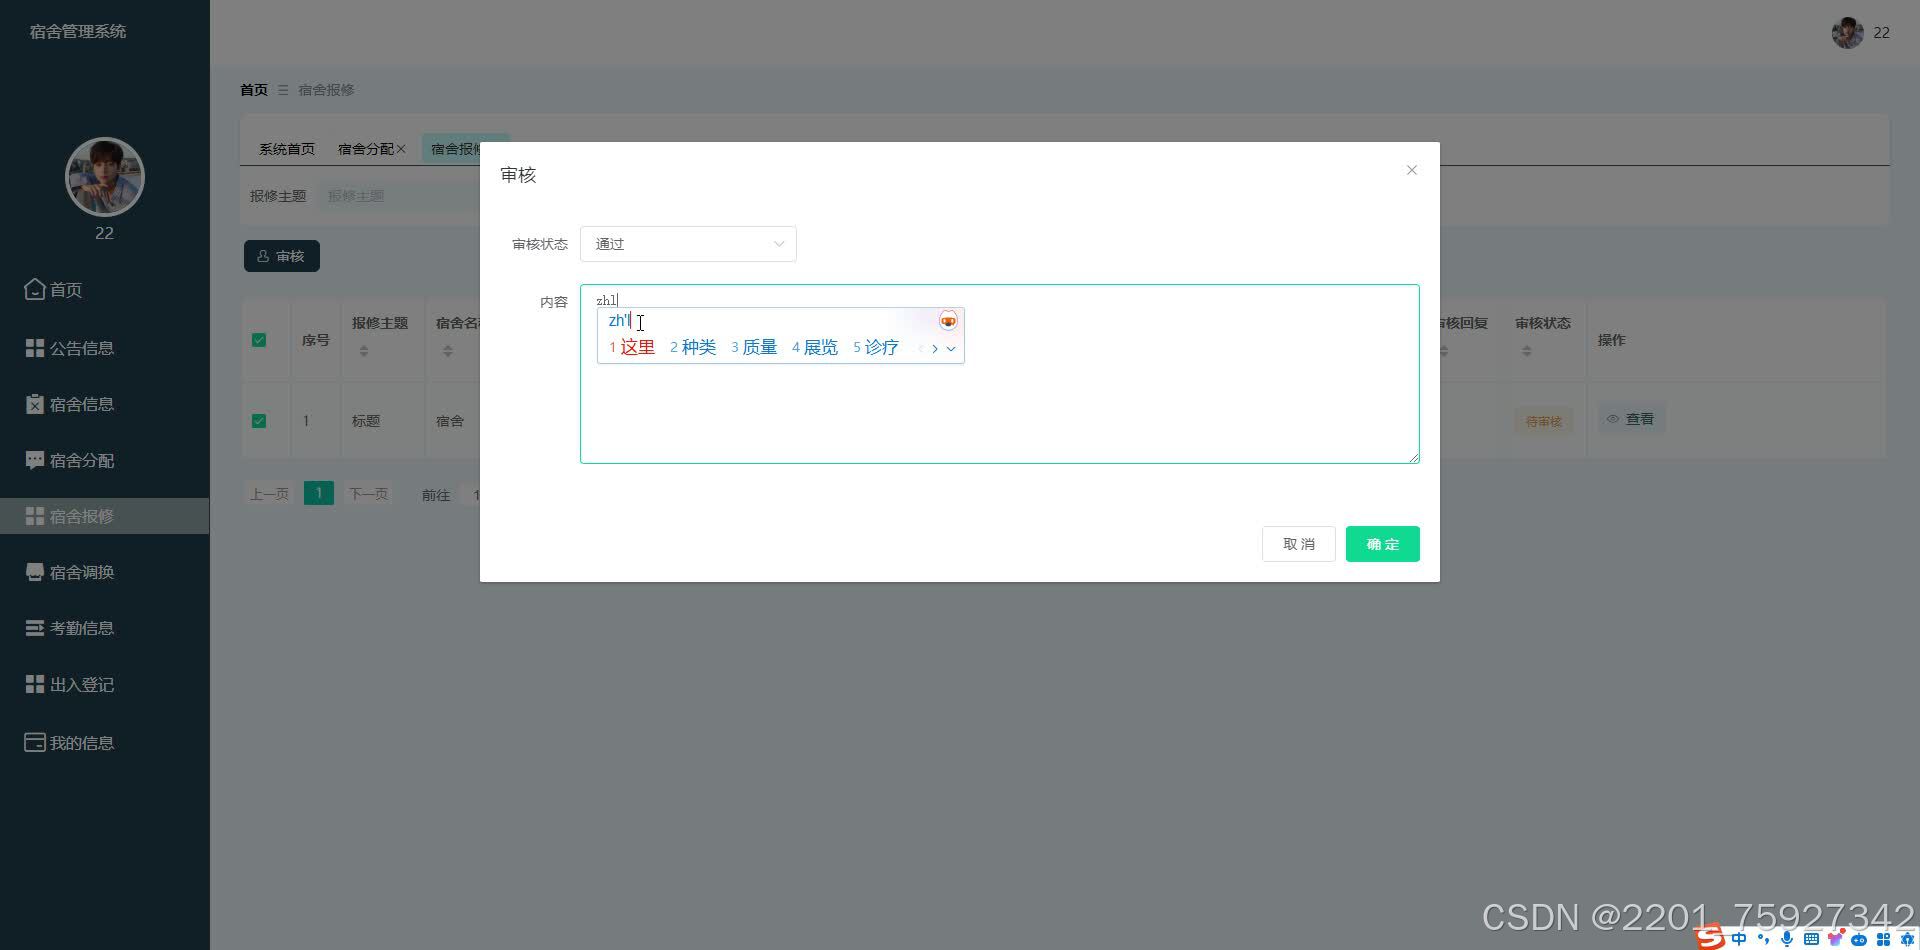Image resolution: width=1920 pixels, height=950 pixels.
Task: Open 我的信息 via its card icon
Action: pyautogui.click(x=35, y=743)
